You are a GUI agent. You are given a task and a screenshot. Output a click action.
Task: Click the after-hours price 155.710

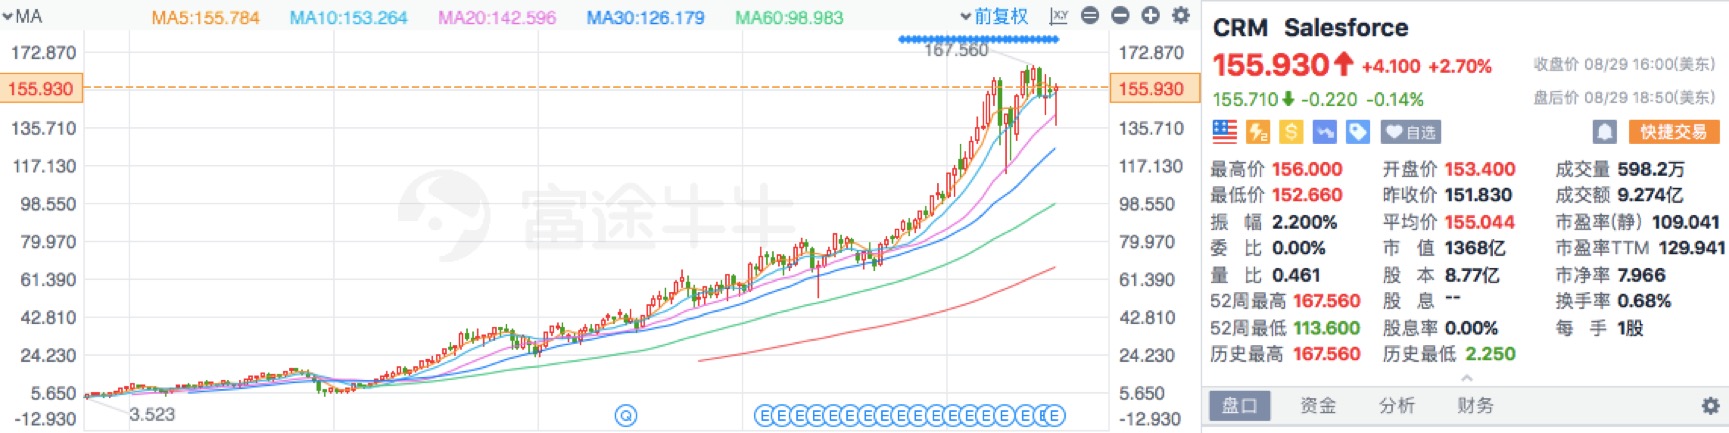pyautogui.click(x=1245, y=99)
